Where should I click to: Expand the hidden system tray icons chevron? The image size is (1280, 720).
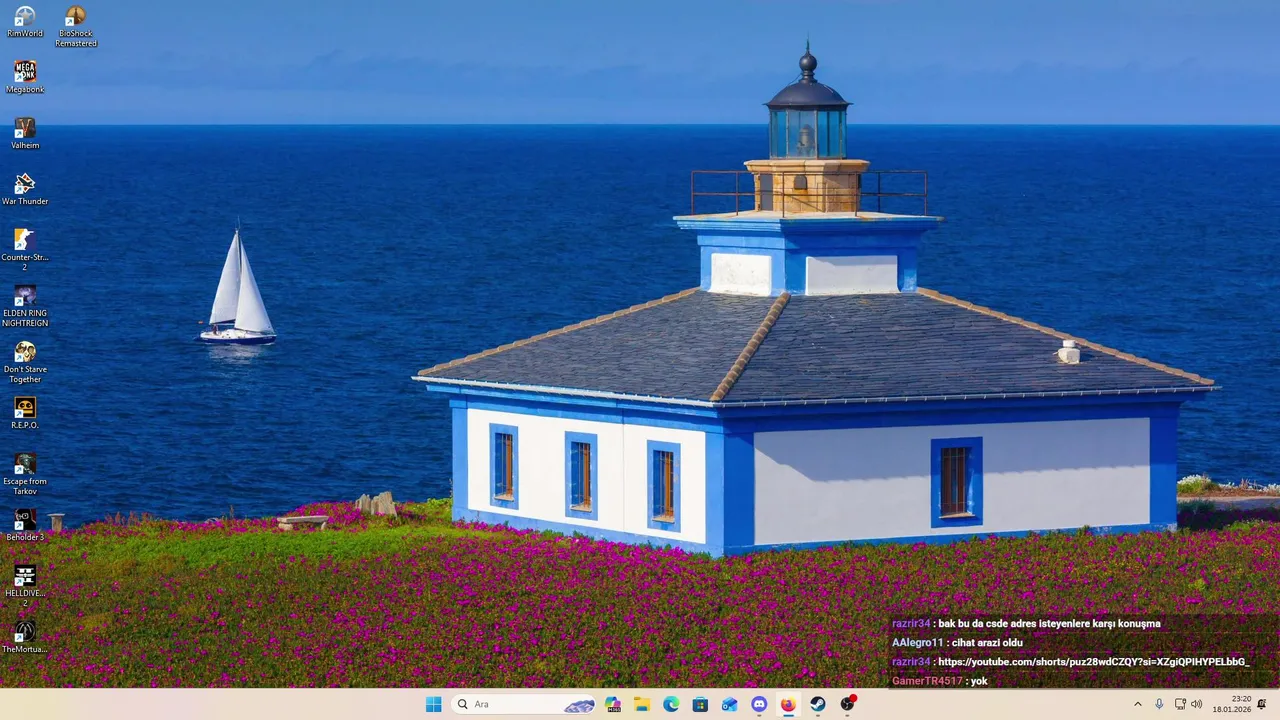point(1137,704)
